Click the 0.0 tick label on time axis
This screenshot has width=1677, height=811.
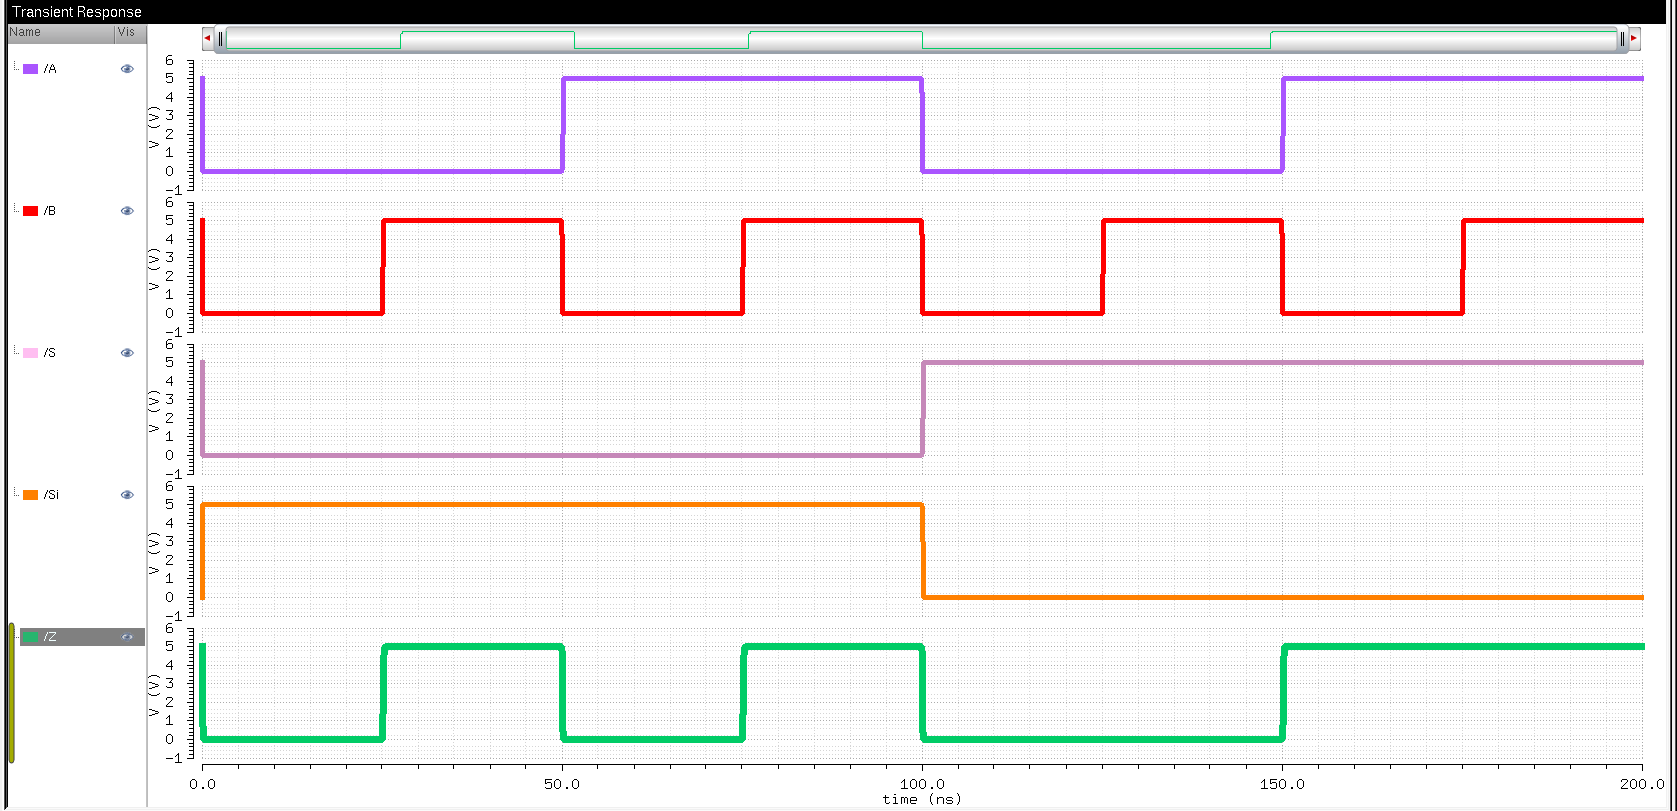tap(202, 784)
